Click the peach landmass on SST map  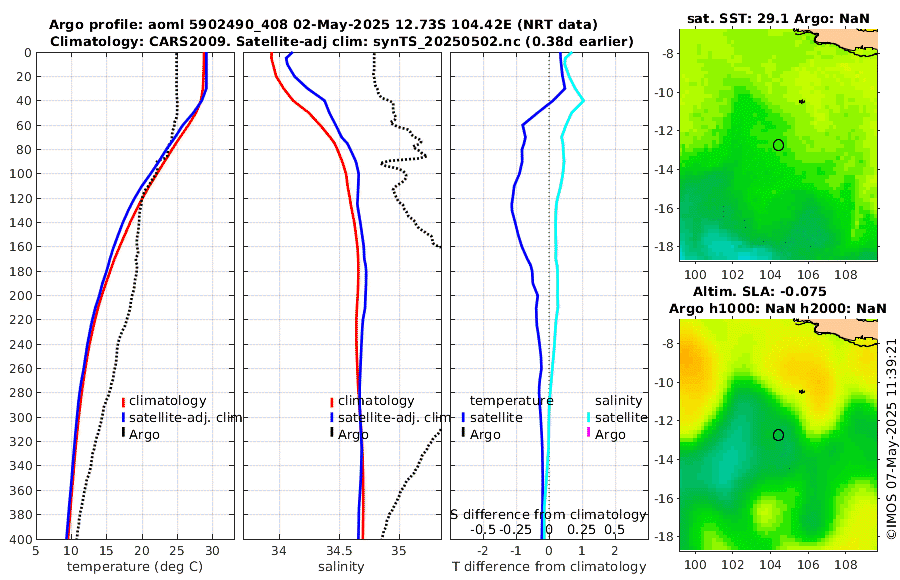click(x=849, y=40)
